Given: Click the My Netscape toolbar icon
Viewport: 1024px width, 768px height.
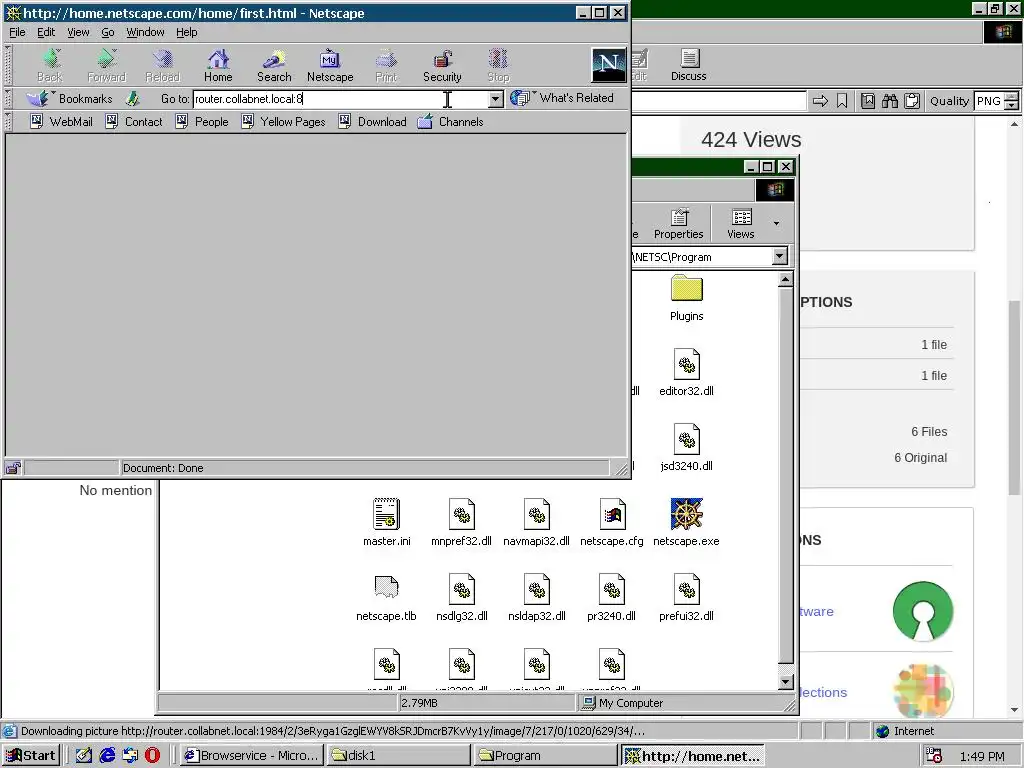Looking at the screenshot, I should [x=330, y=66].
